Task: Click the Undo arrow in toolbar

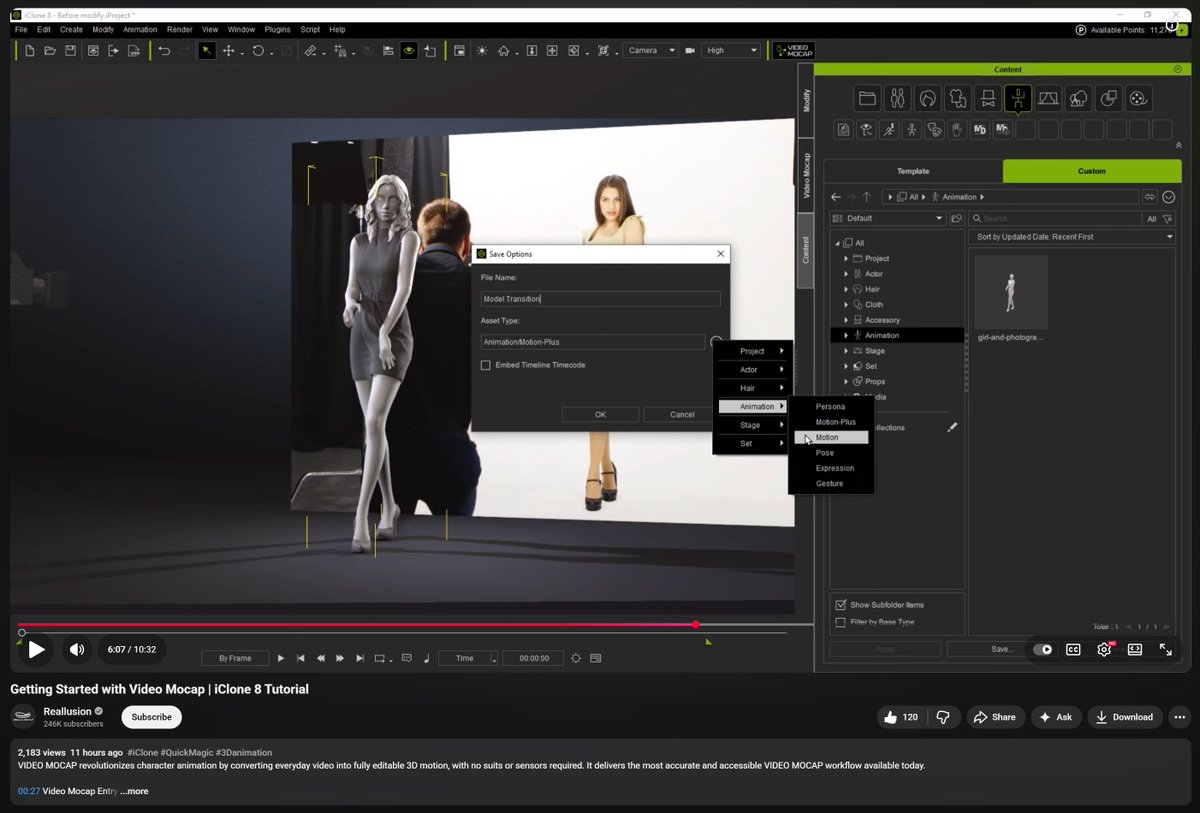Action: tap(164, 50)
